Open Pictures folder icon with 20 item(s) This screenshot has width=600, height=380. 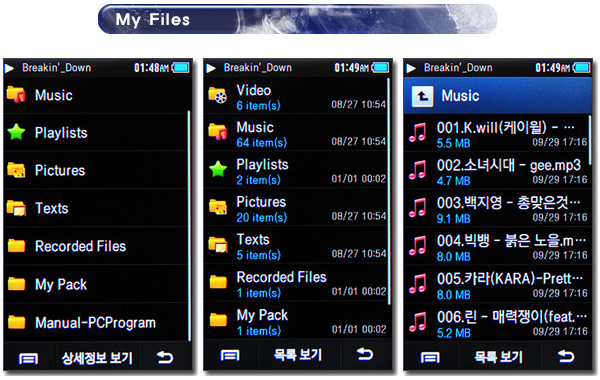click(218, 207)
